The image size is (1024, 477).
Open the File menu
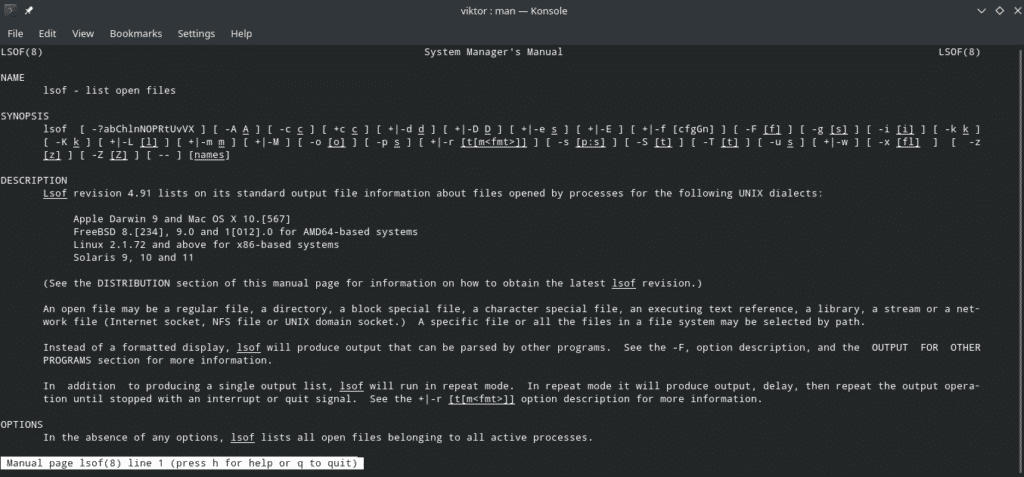tap(15, 33)
